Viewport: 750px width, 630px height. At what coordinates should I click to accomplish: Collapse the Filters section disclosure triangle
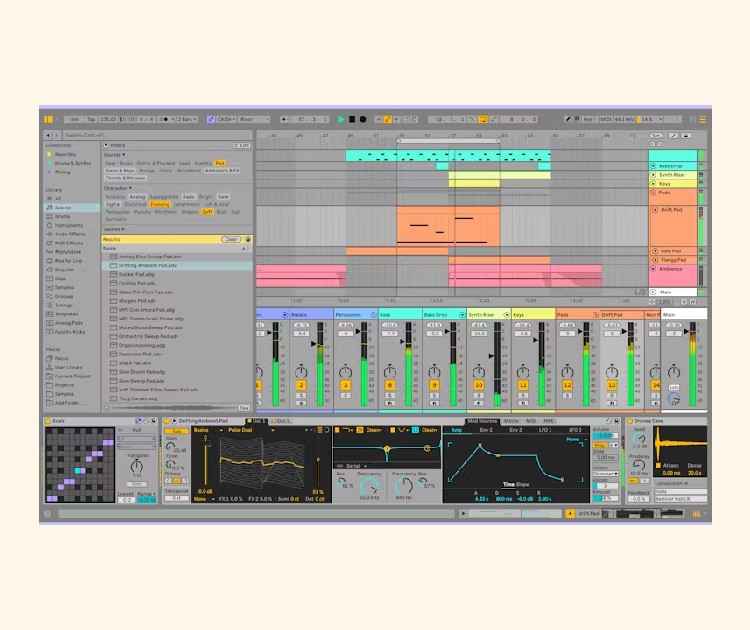point(106,145)
